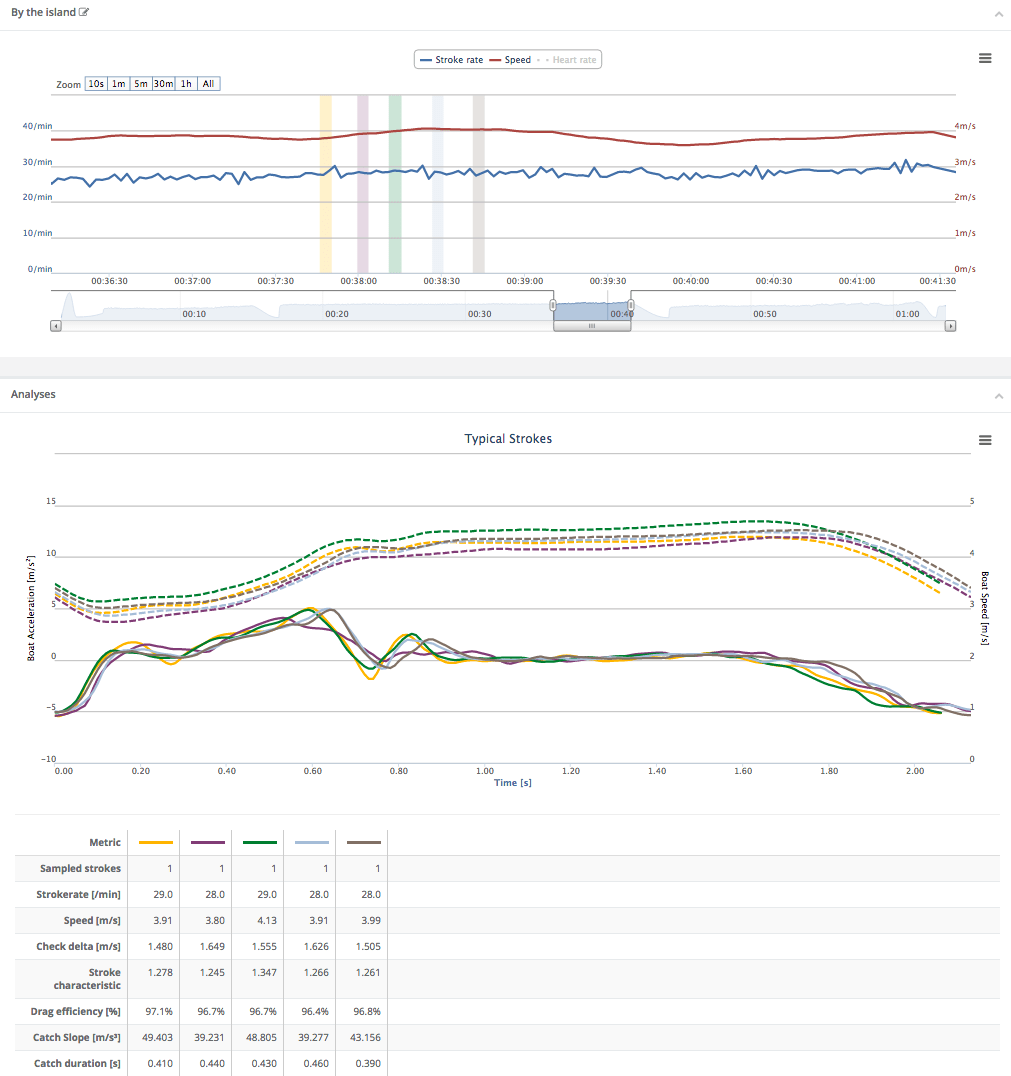The image size is (1011, 1076).
Task: Click the green highlighted stroke band
Action: click(395, 184)
